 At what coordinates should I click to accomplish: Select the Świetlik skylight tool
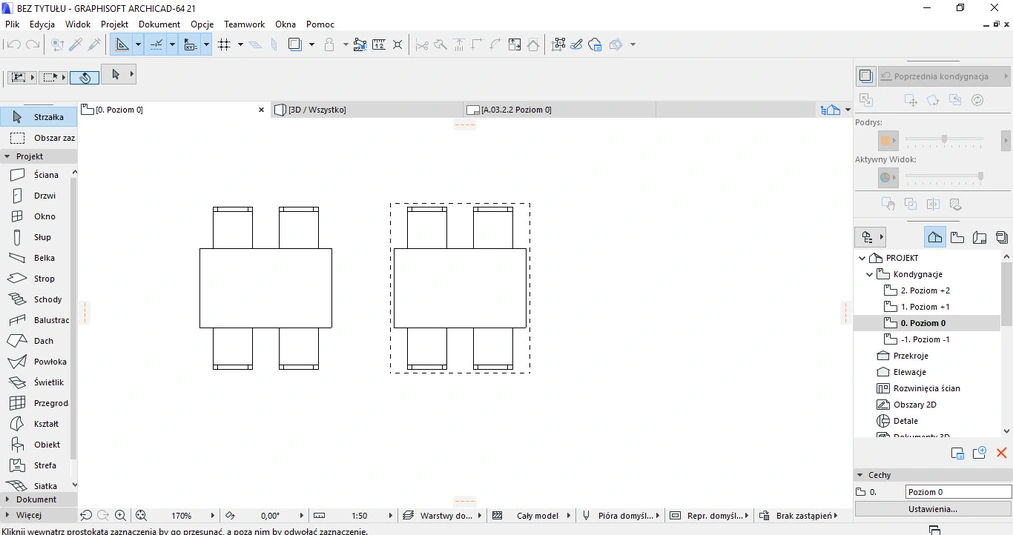tap(36, 382)
